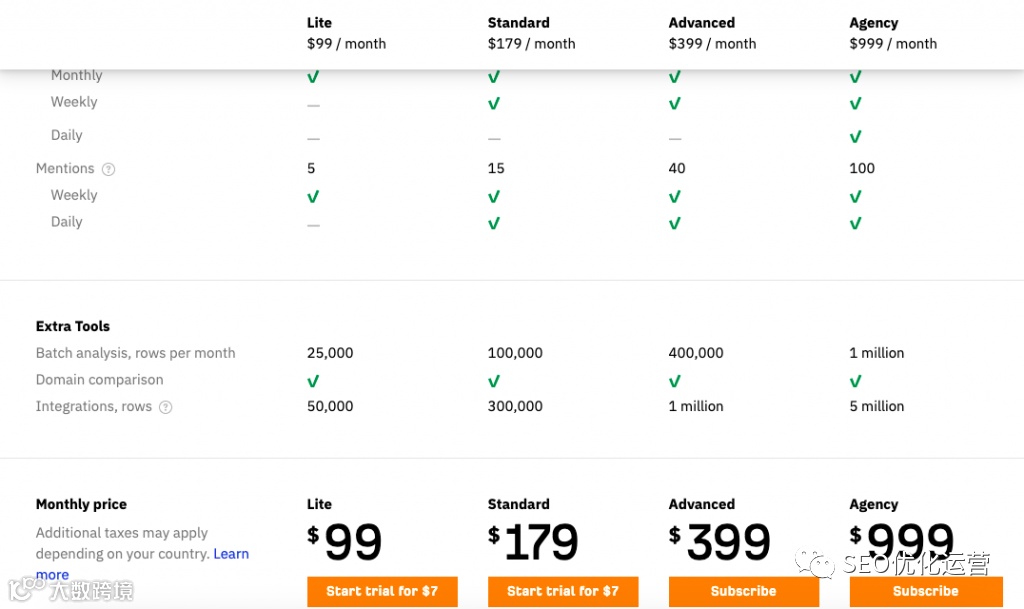Image resolution: width=1024 pixels, height=609 pixels.
Task: Subscribe to the Agency plan
Action: coord(925,591)
